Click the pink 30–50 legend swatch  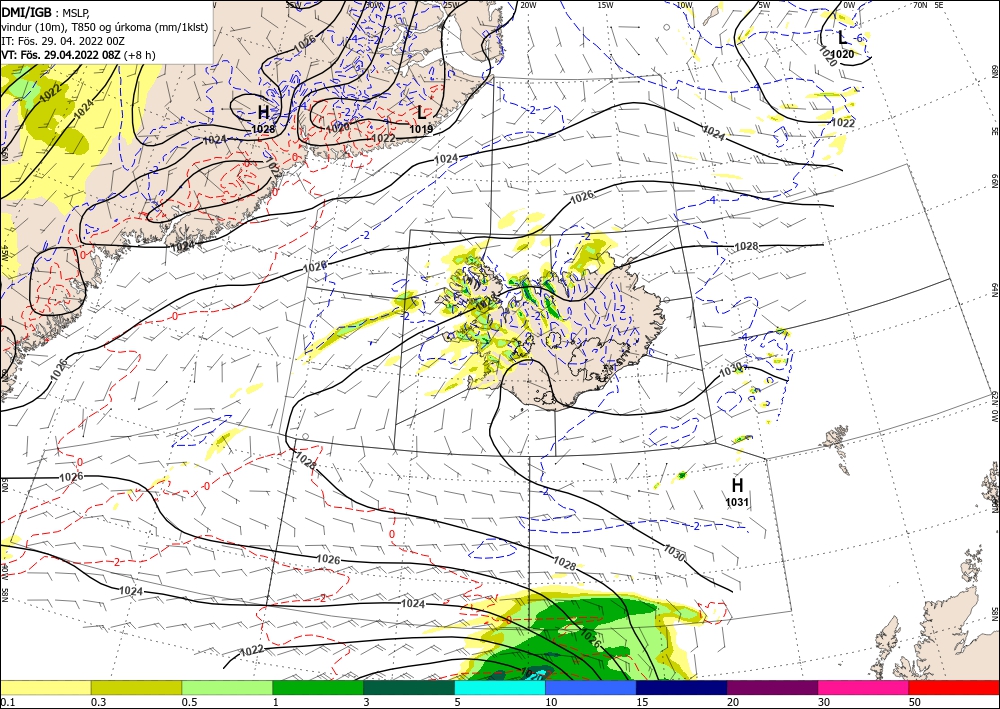[864, 687]
